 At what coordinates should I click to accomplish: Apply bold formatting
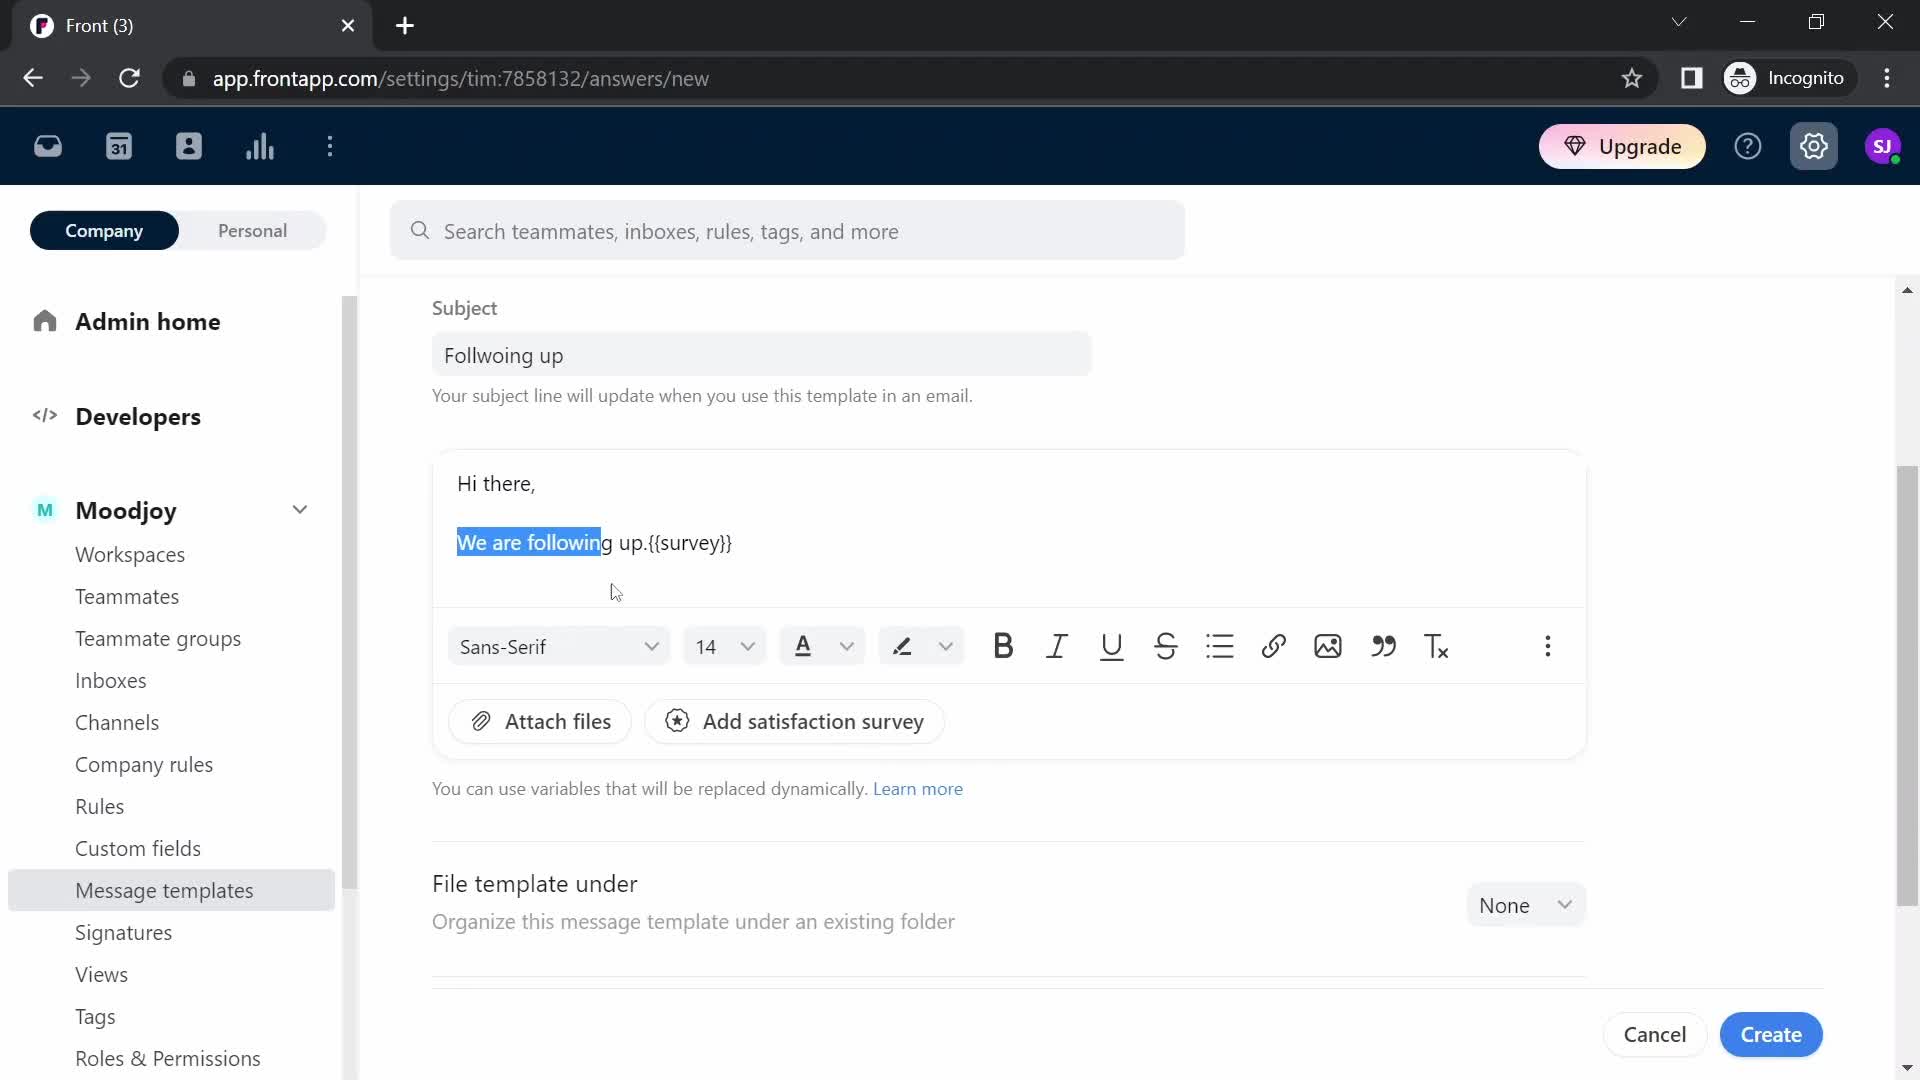[x=1003, y=647]
